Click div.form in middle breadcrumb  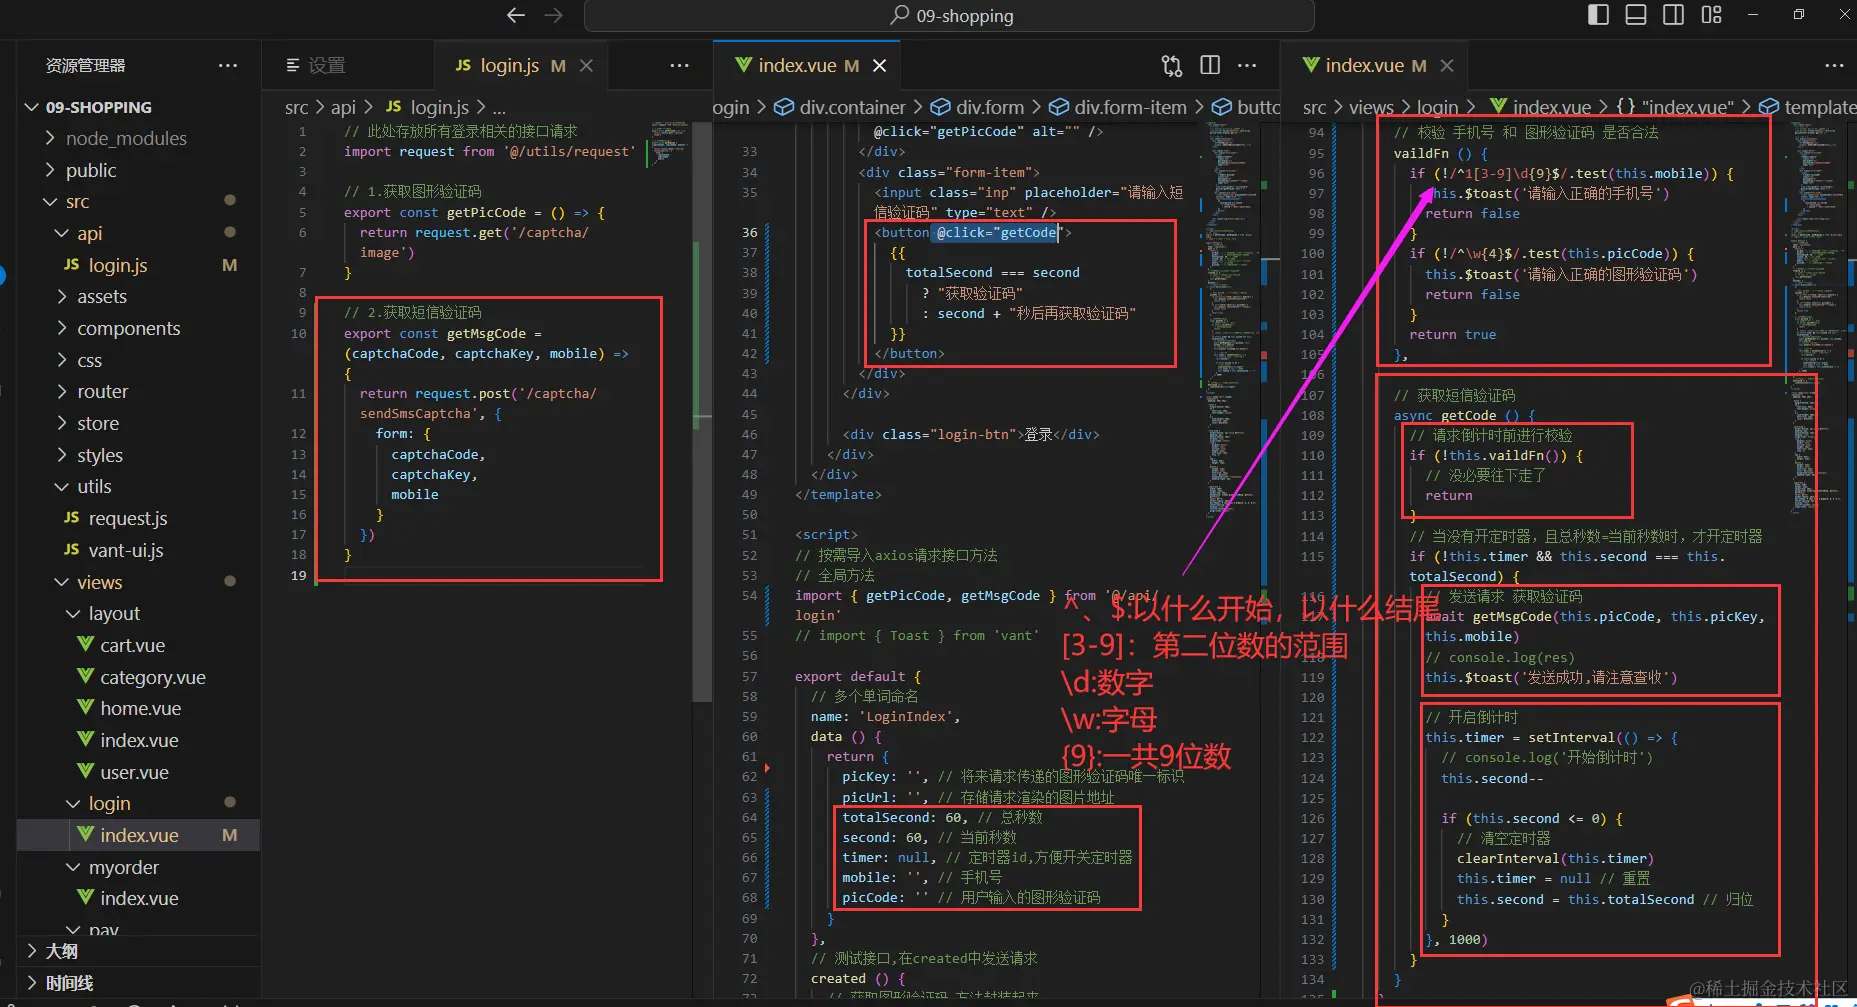point(990,107)
